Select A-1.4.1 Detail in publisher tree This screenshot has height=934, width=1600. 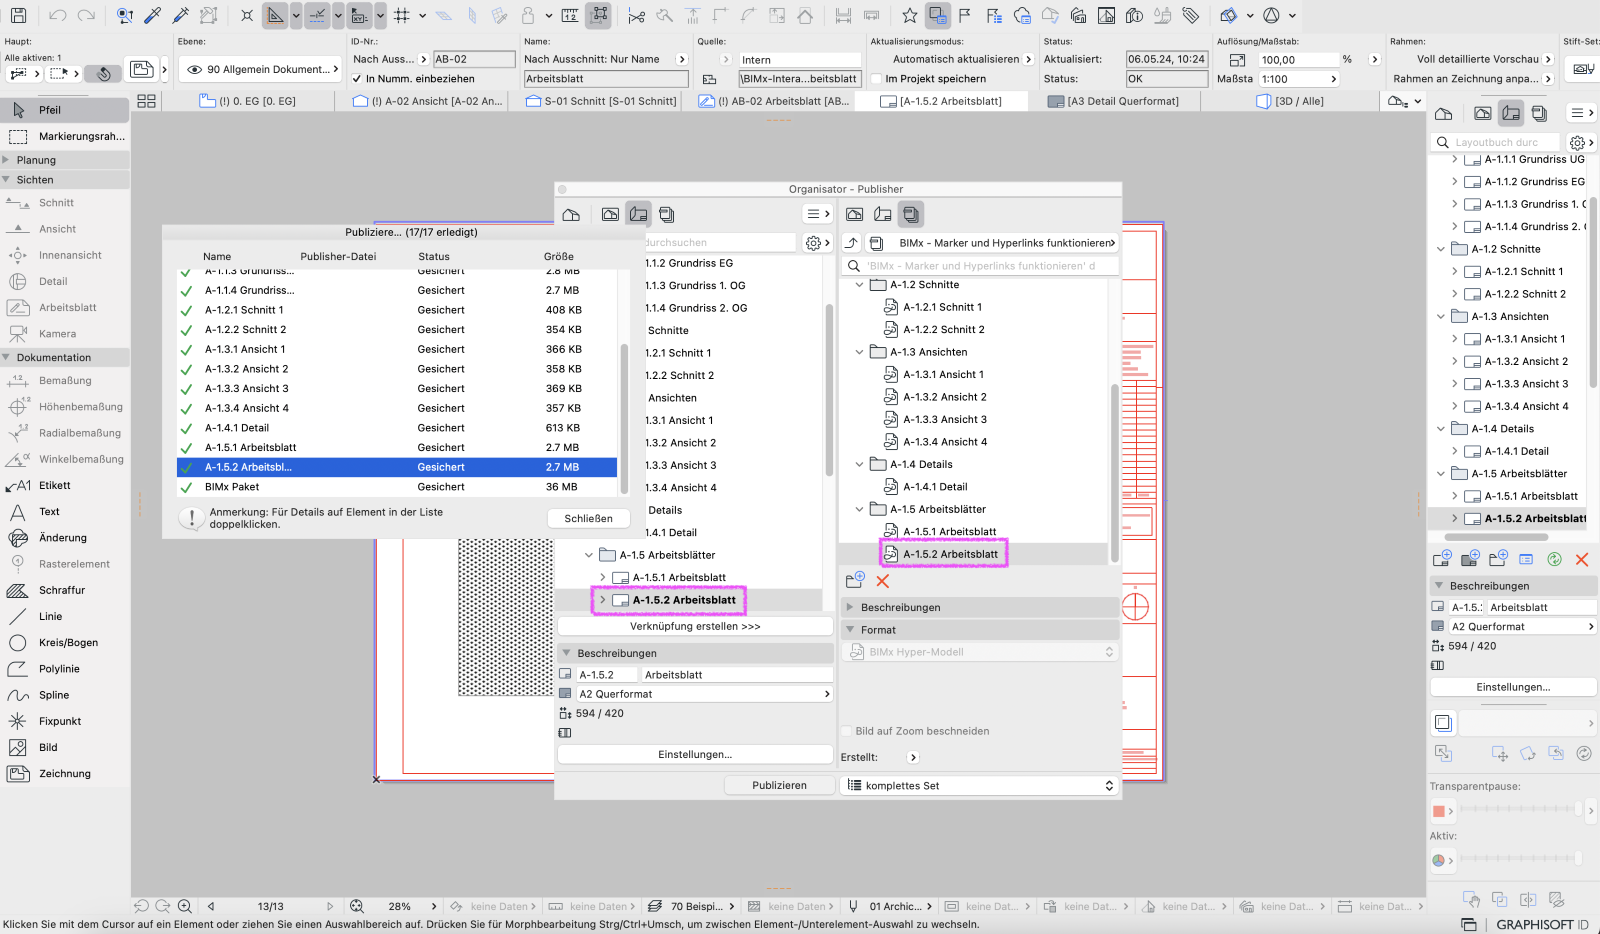pyautogui.click(x=935, y=487)
